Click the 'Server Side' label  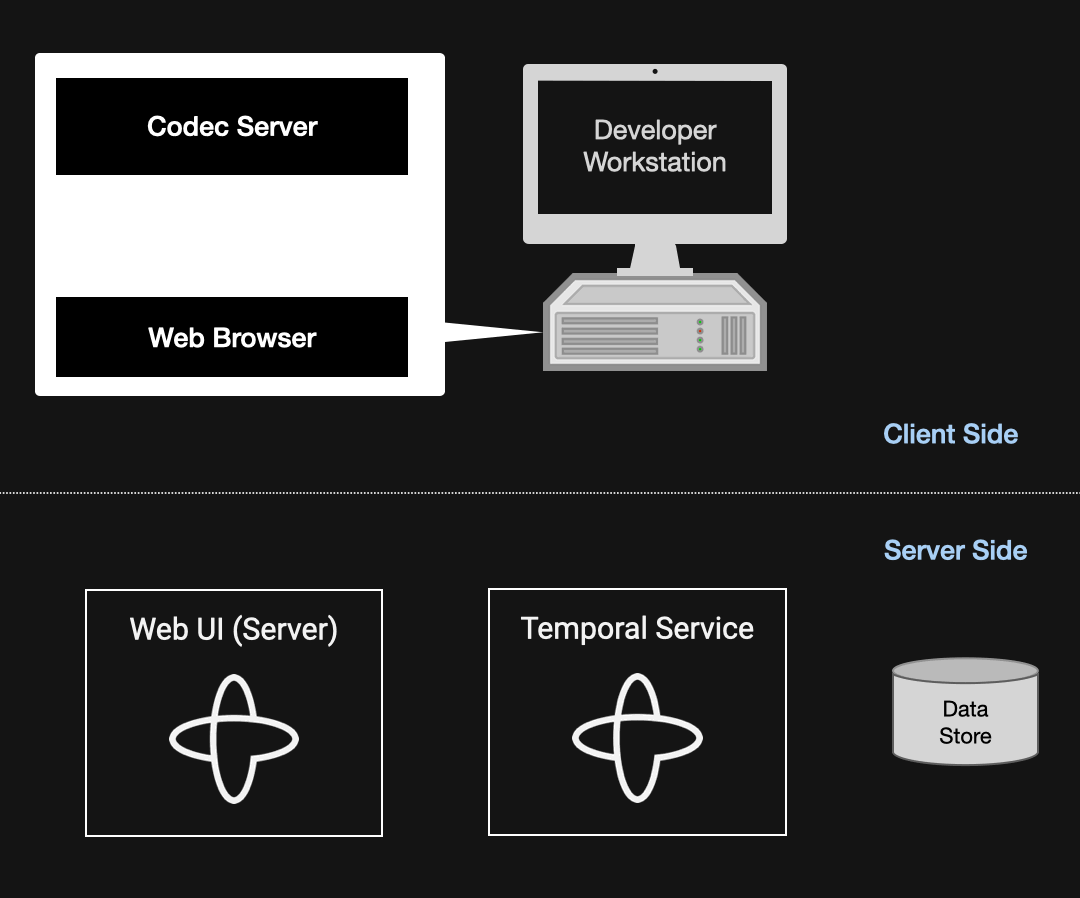pyautogui.click(x=955, y=551)
